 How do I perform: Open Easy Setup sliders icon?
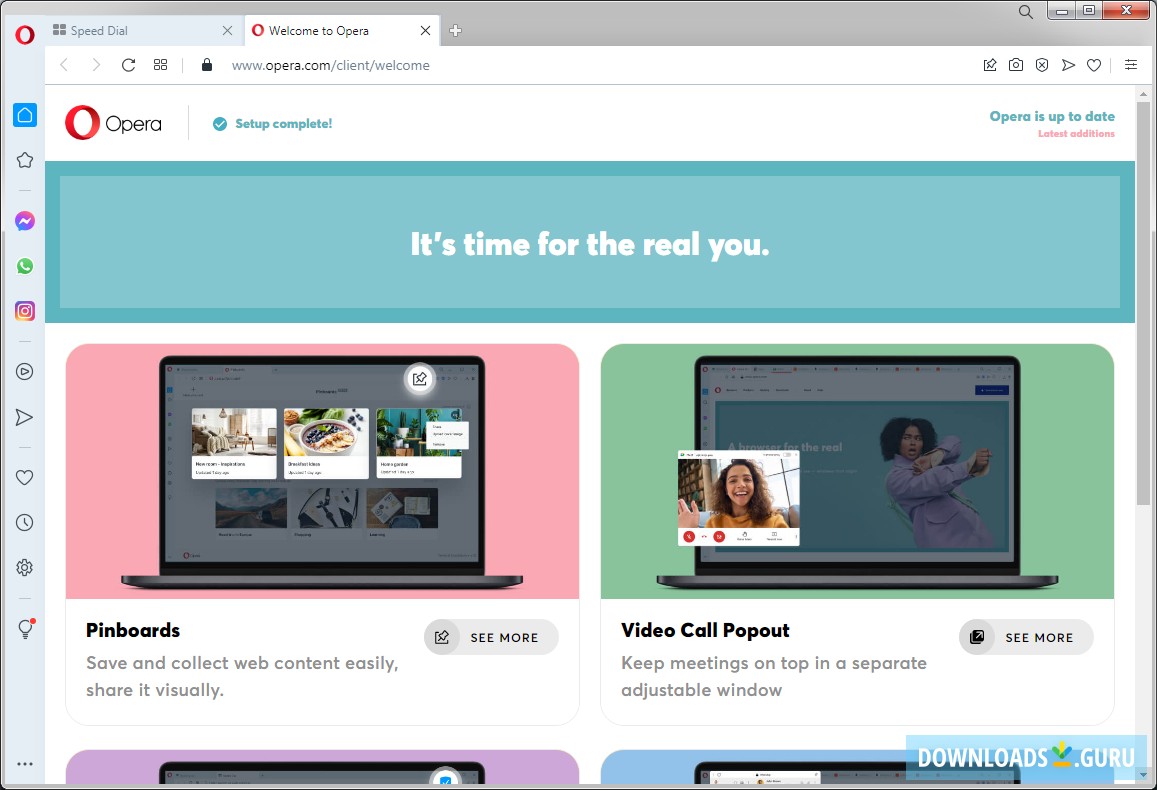tap(1130, 65)
